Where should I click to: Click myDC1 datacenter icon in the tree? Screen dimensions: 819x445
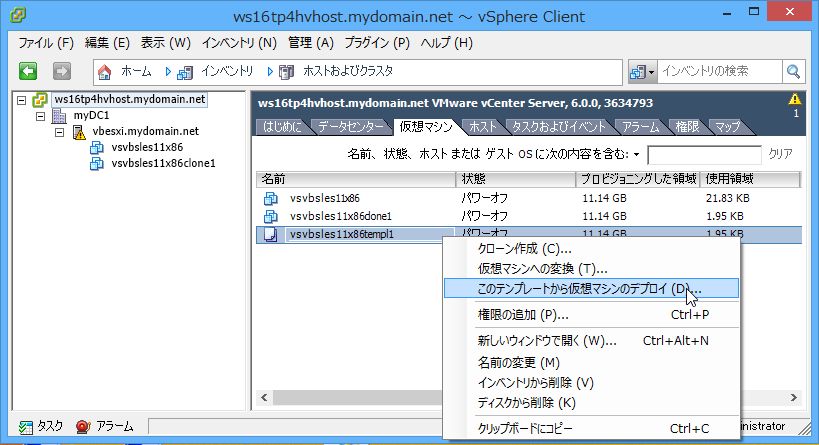pos(59,115)
